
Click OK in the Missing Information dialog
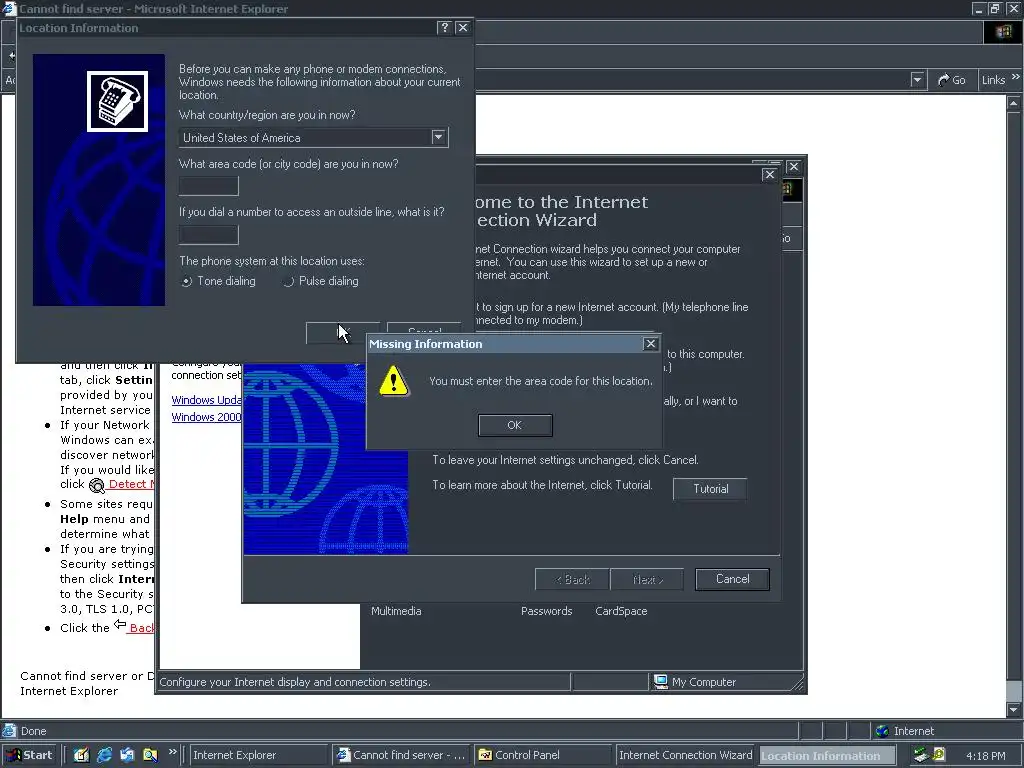515,425
